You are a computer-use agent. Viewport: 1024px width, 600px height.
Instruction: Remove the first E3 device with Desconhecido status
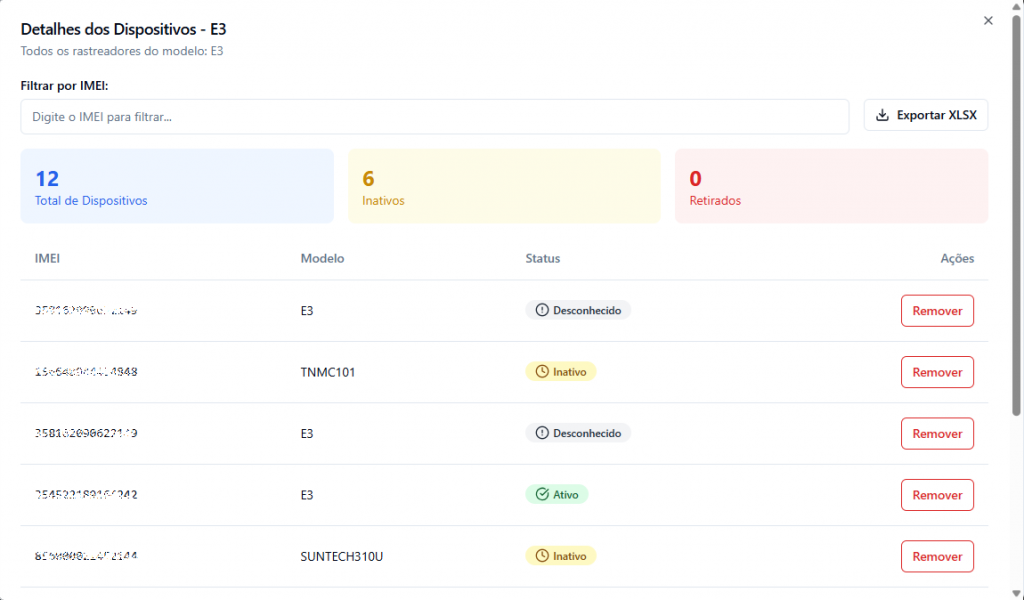point(937,311)
